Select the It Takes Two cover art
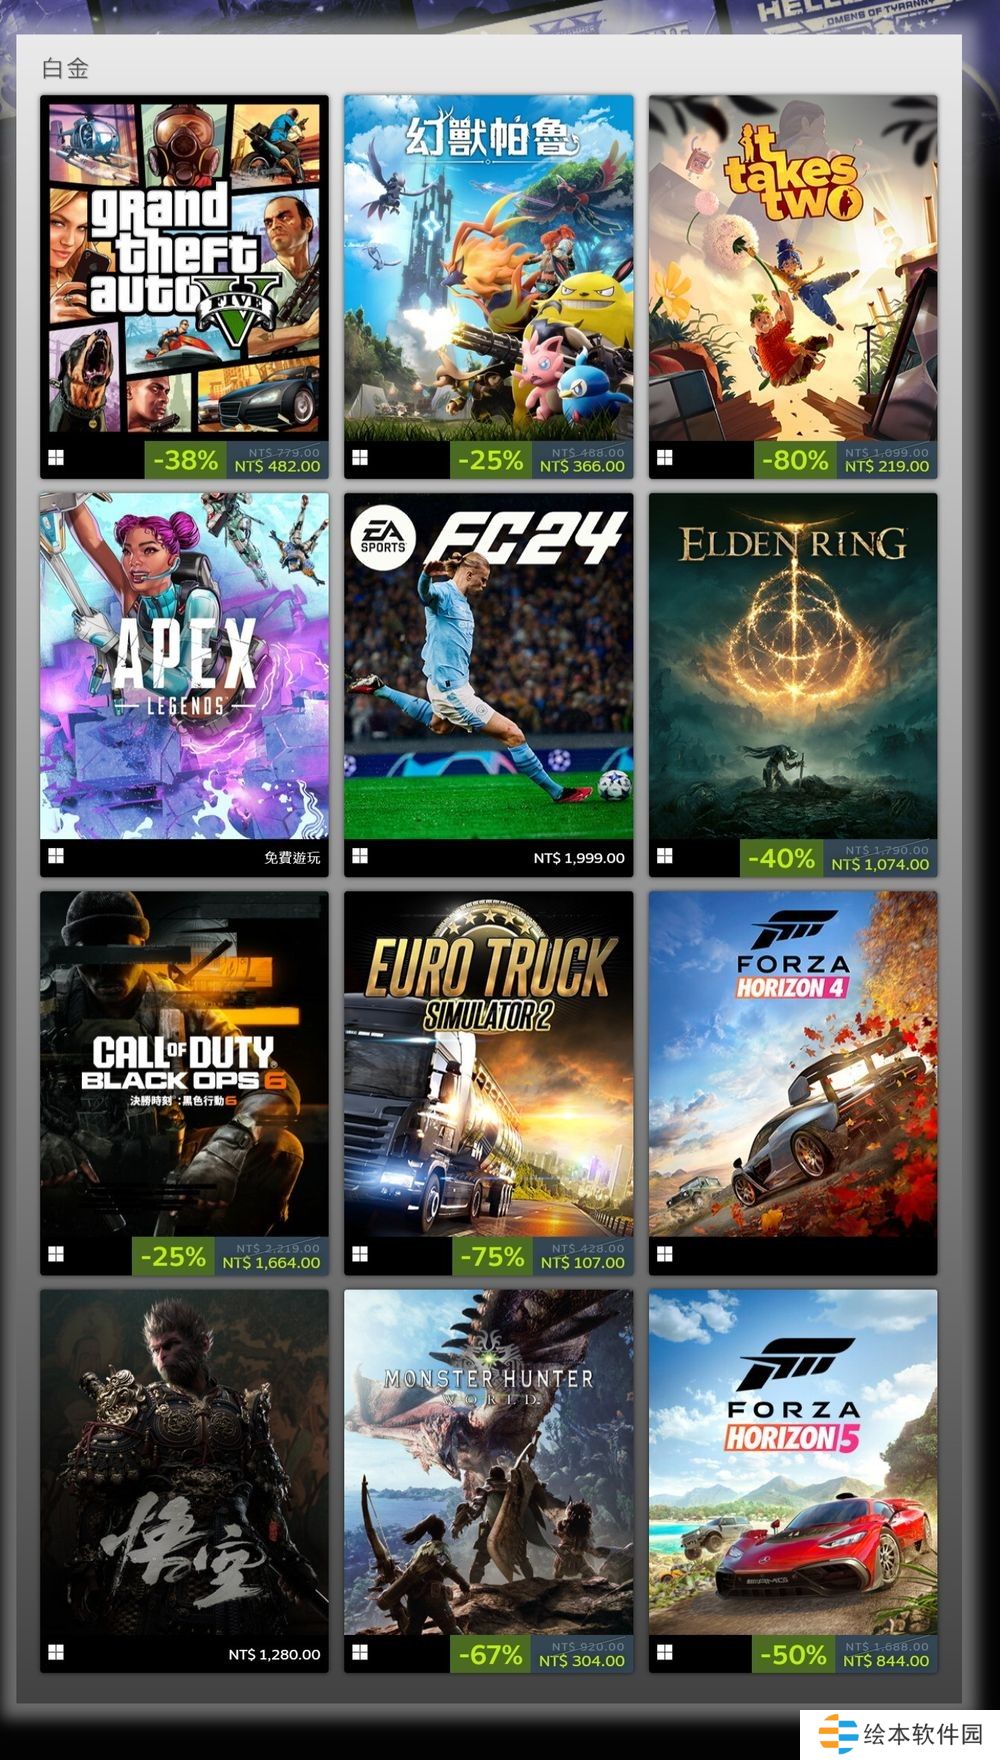 (x=793, y=268)
